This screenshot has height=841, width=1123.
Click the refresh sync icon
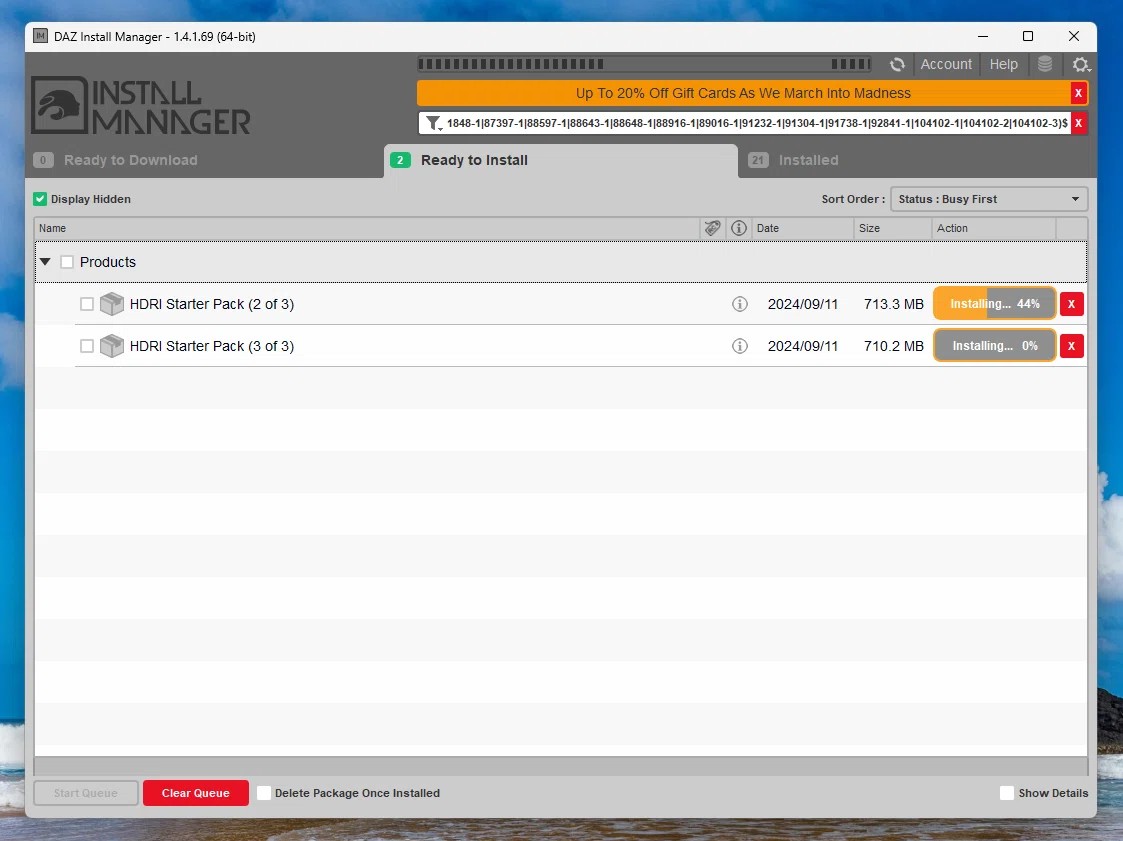pos(897,64)
